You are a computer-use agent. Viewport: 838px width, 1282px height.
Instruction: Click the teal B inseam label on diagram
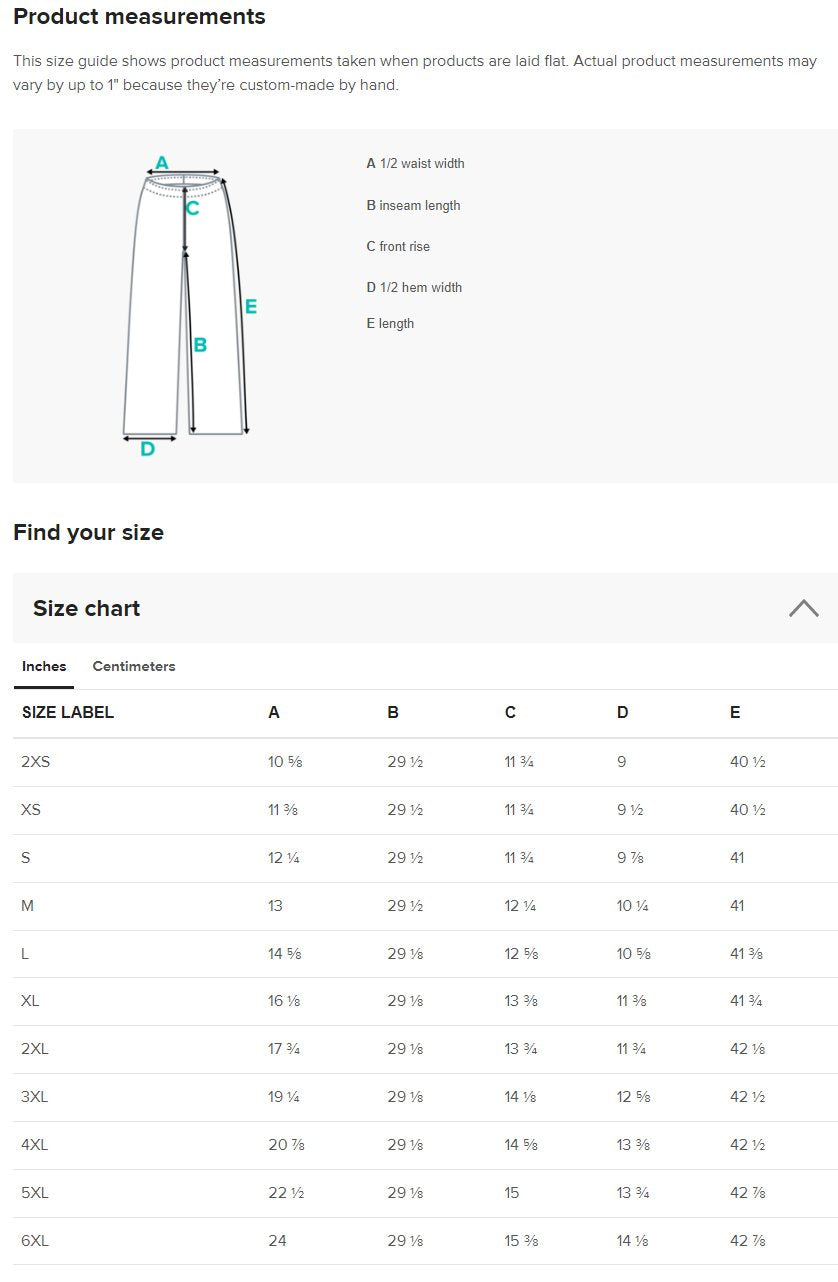pyautogui.click(x=200, y=345)
